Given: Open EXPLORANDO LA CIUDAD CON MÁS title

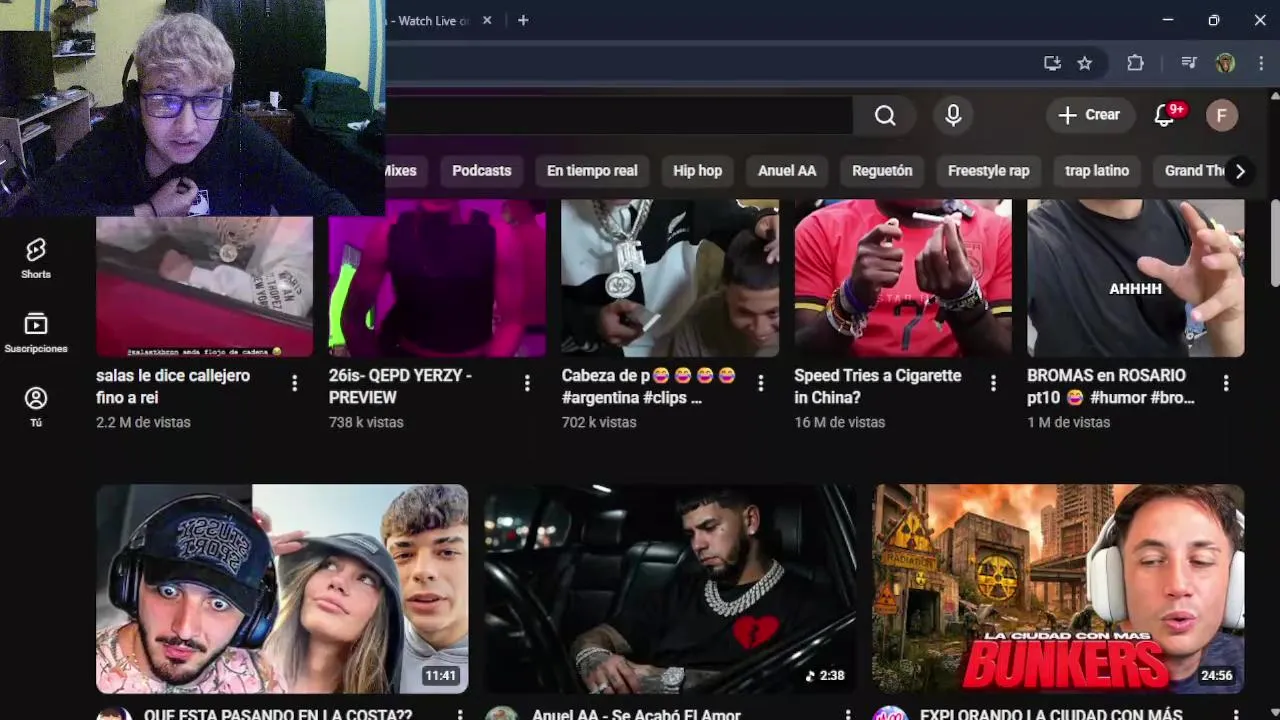Looking at the screenshot, I should (x=1051, y=714).
